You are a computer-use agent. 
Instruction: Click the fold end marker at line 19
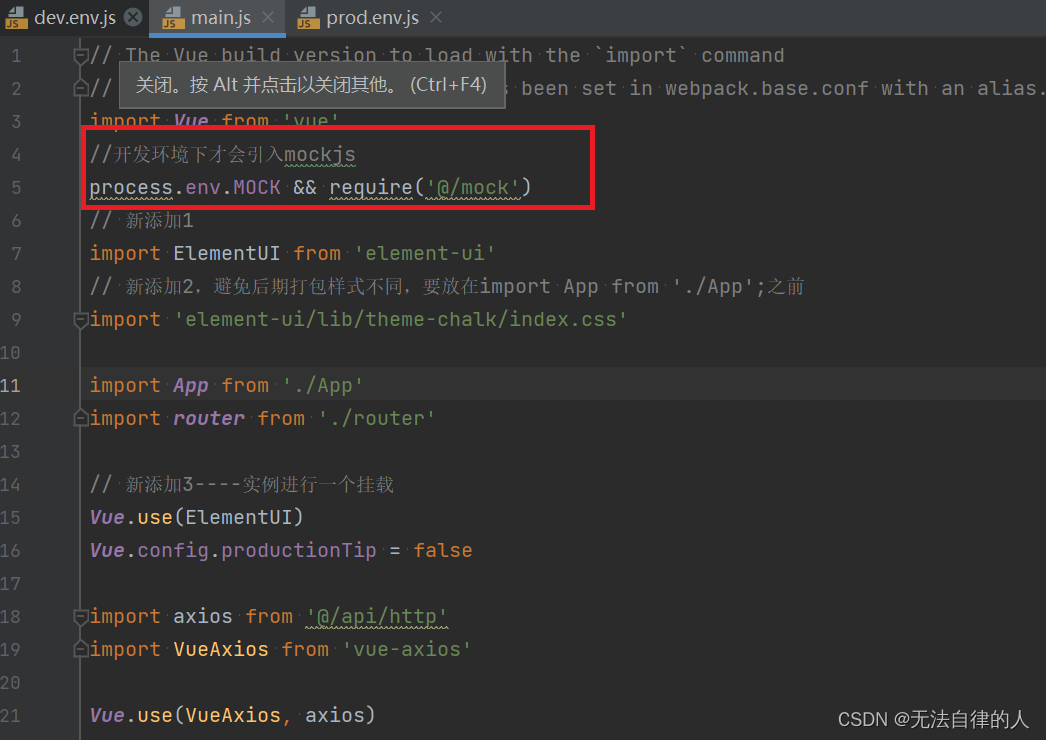(x=79, y=648)
